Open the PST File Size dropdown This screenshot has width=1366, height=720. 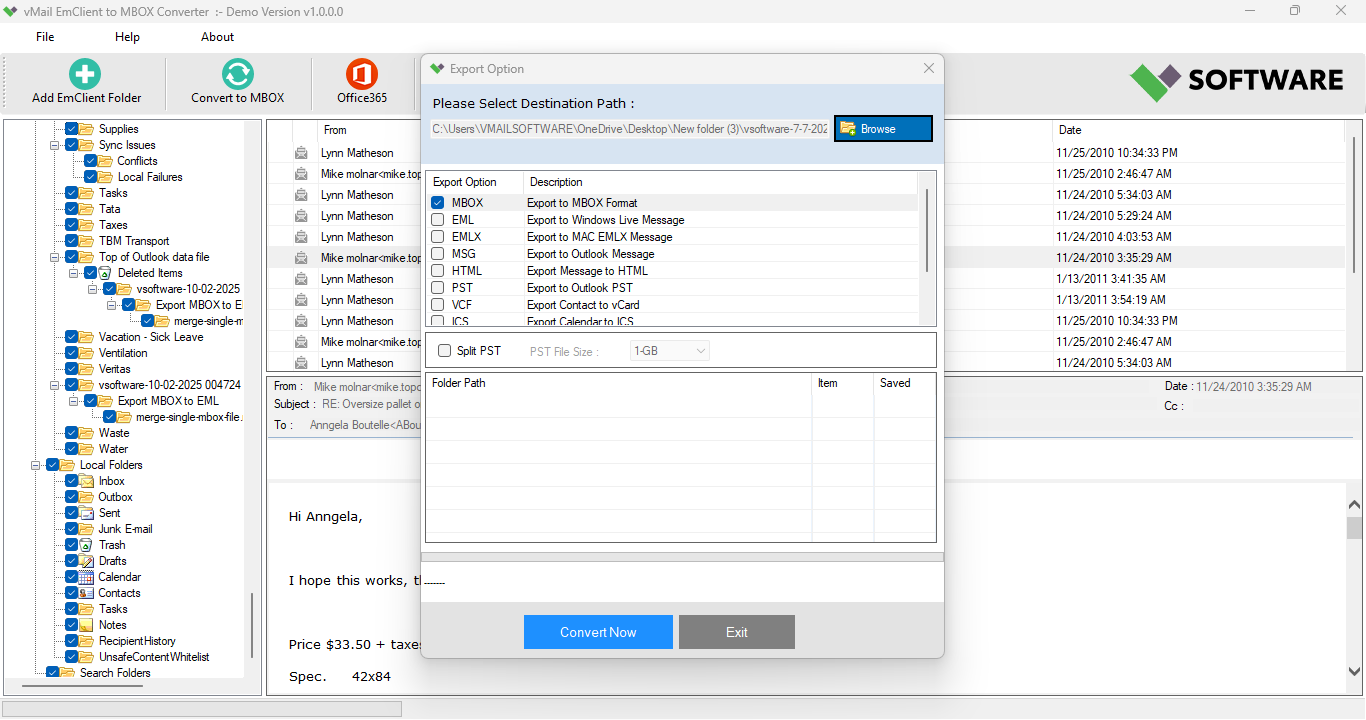[x=670, y=351]
